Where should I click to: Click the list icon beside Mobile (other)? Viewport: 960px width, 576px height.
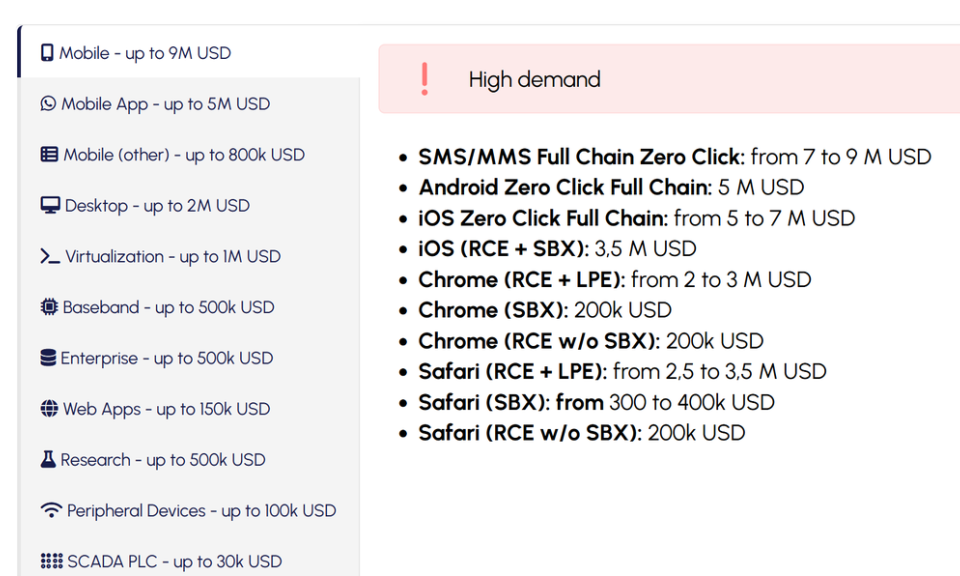(49, 155)
